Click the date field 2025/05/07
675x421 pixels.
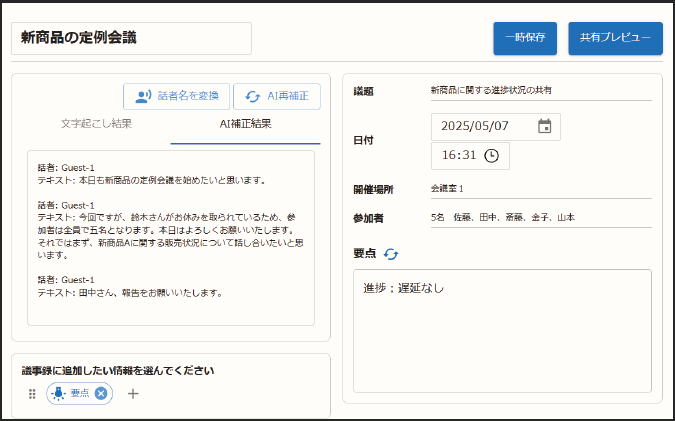496,127
